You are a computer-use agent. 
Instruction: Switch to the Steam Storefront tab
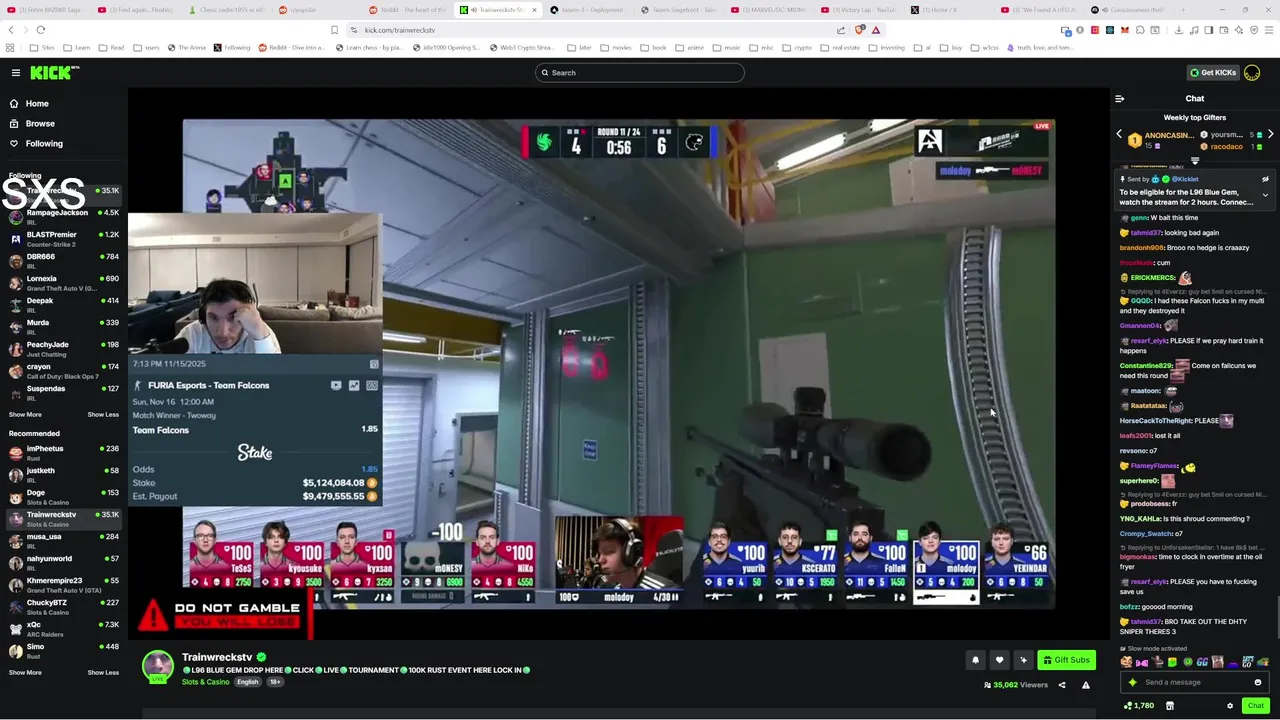point(682,9)
